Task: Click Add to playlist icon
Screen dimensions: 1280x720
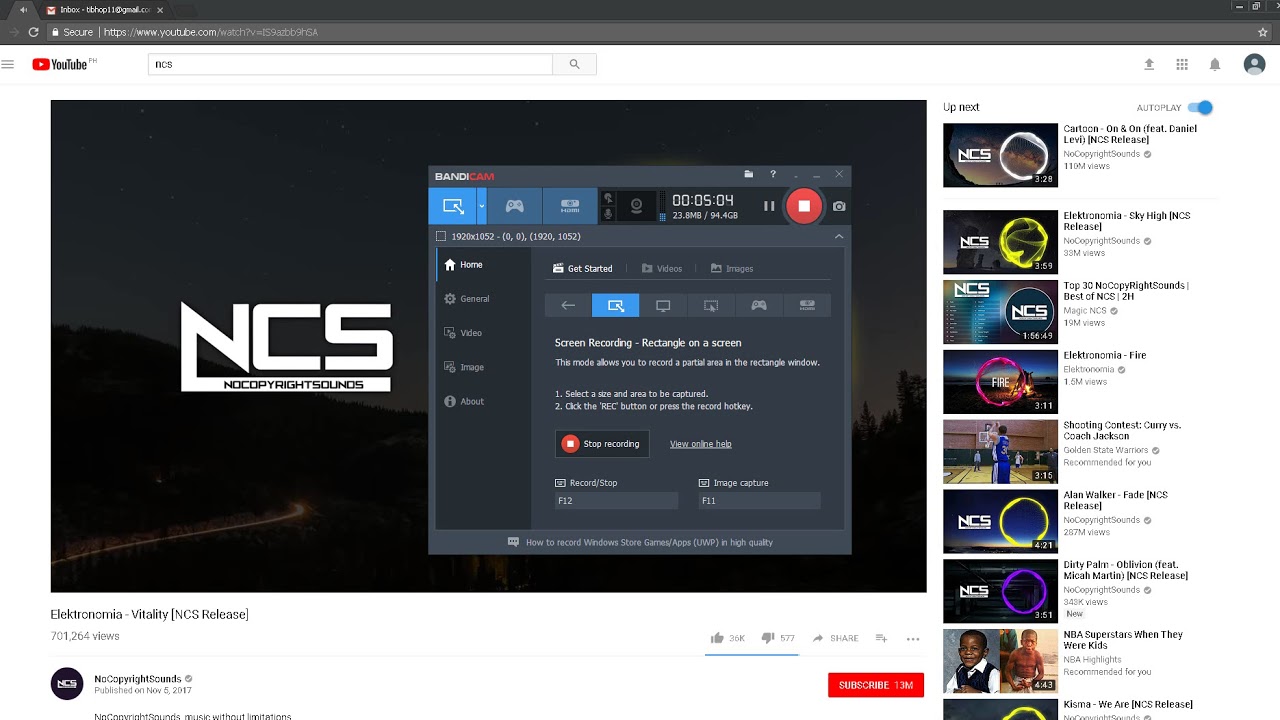Action: pos(881,638)
